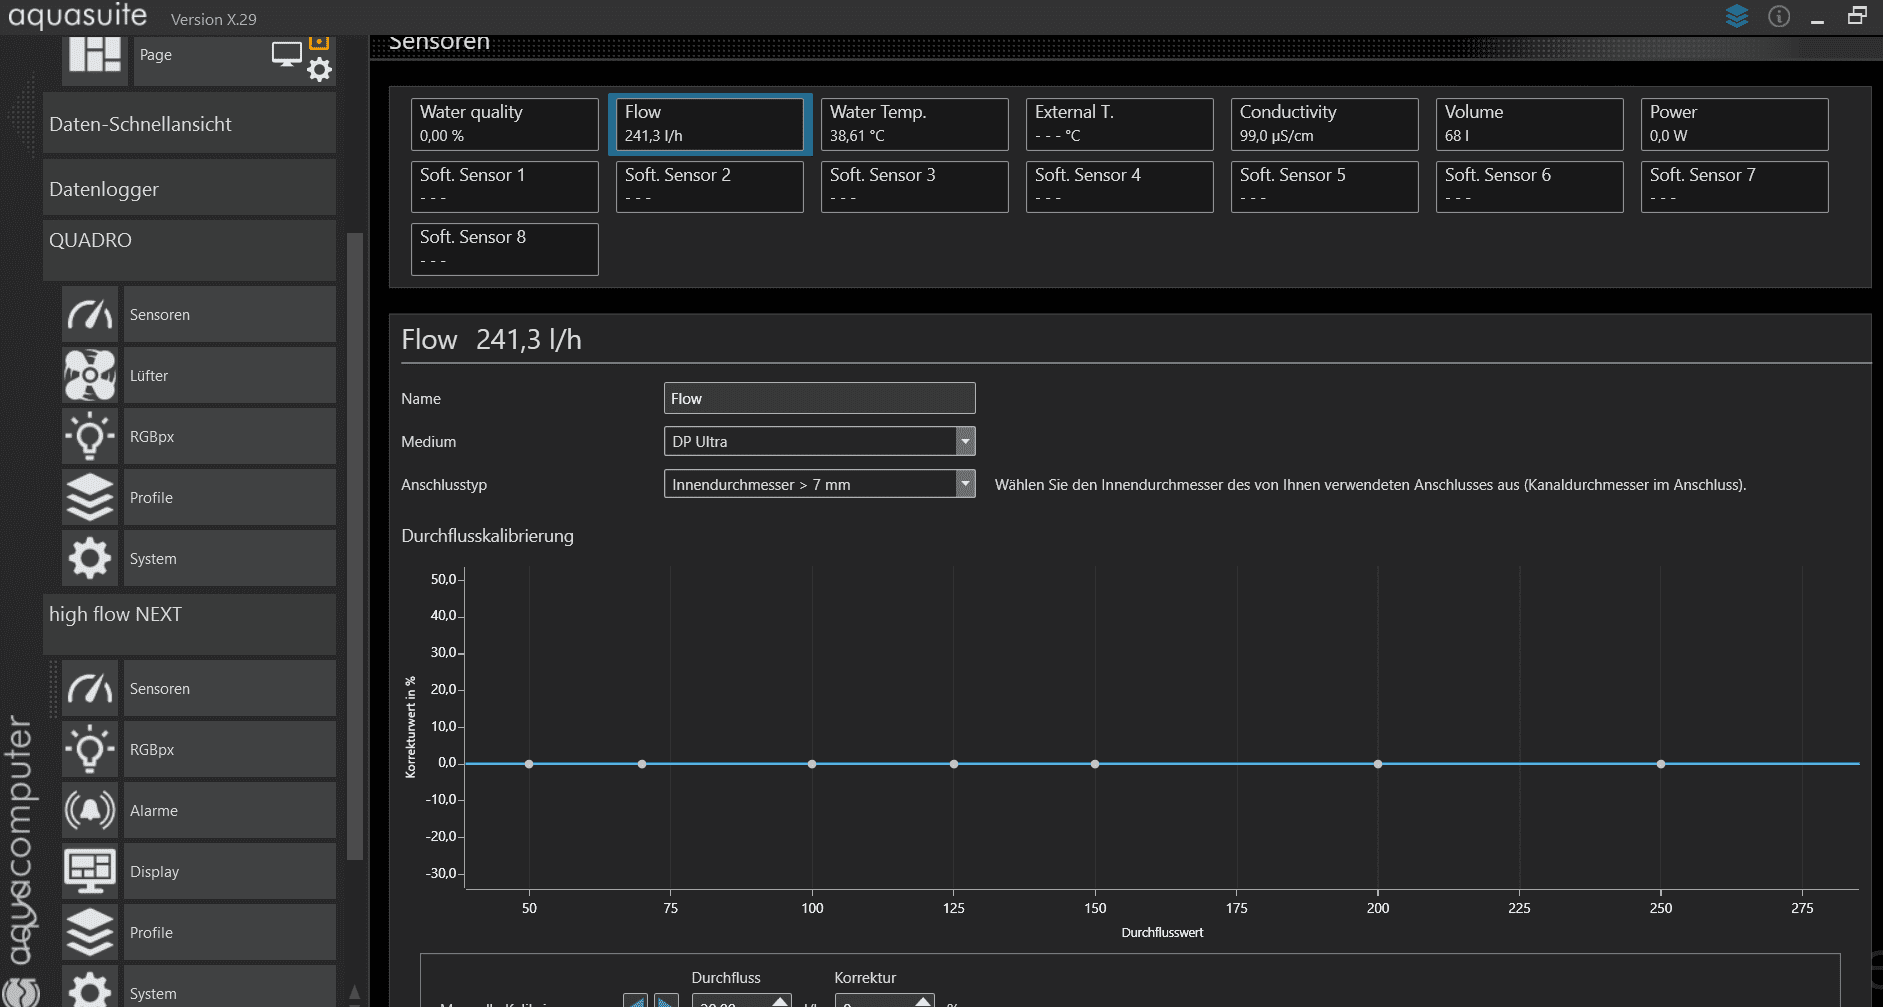This screenshot has height=1007, width=1883.
Task: Restore the aquasuite window size
Action: (x=1857, y=16)
